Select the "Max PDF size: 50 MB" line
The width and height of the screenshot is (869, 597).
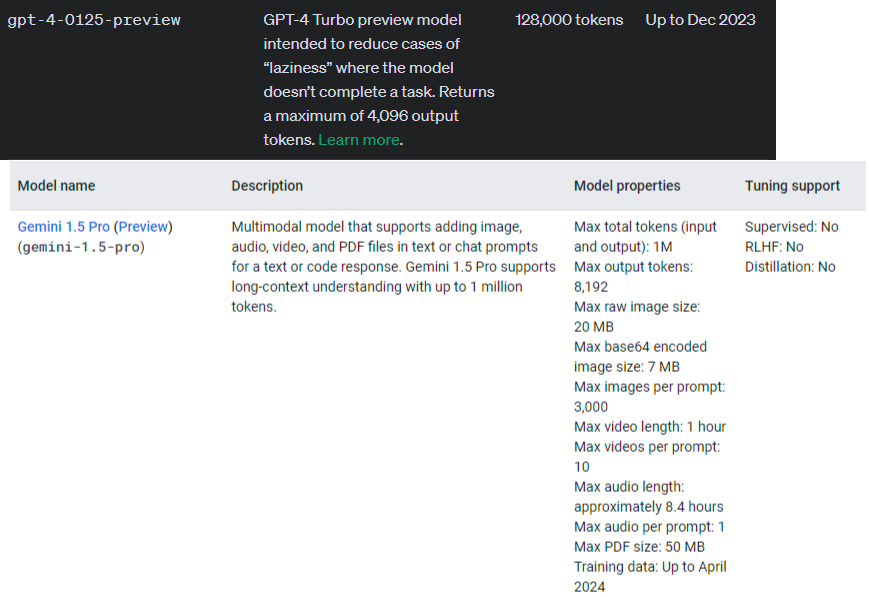pyautogui.click(x=640, y=547)
